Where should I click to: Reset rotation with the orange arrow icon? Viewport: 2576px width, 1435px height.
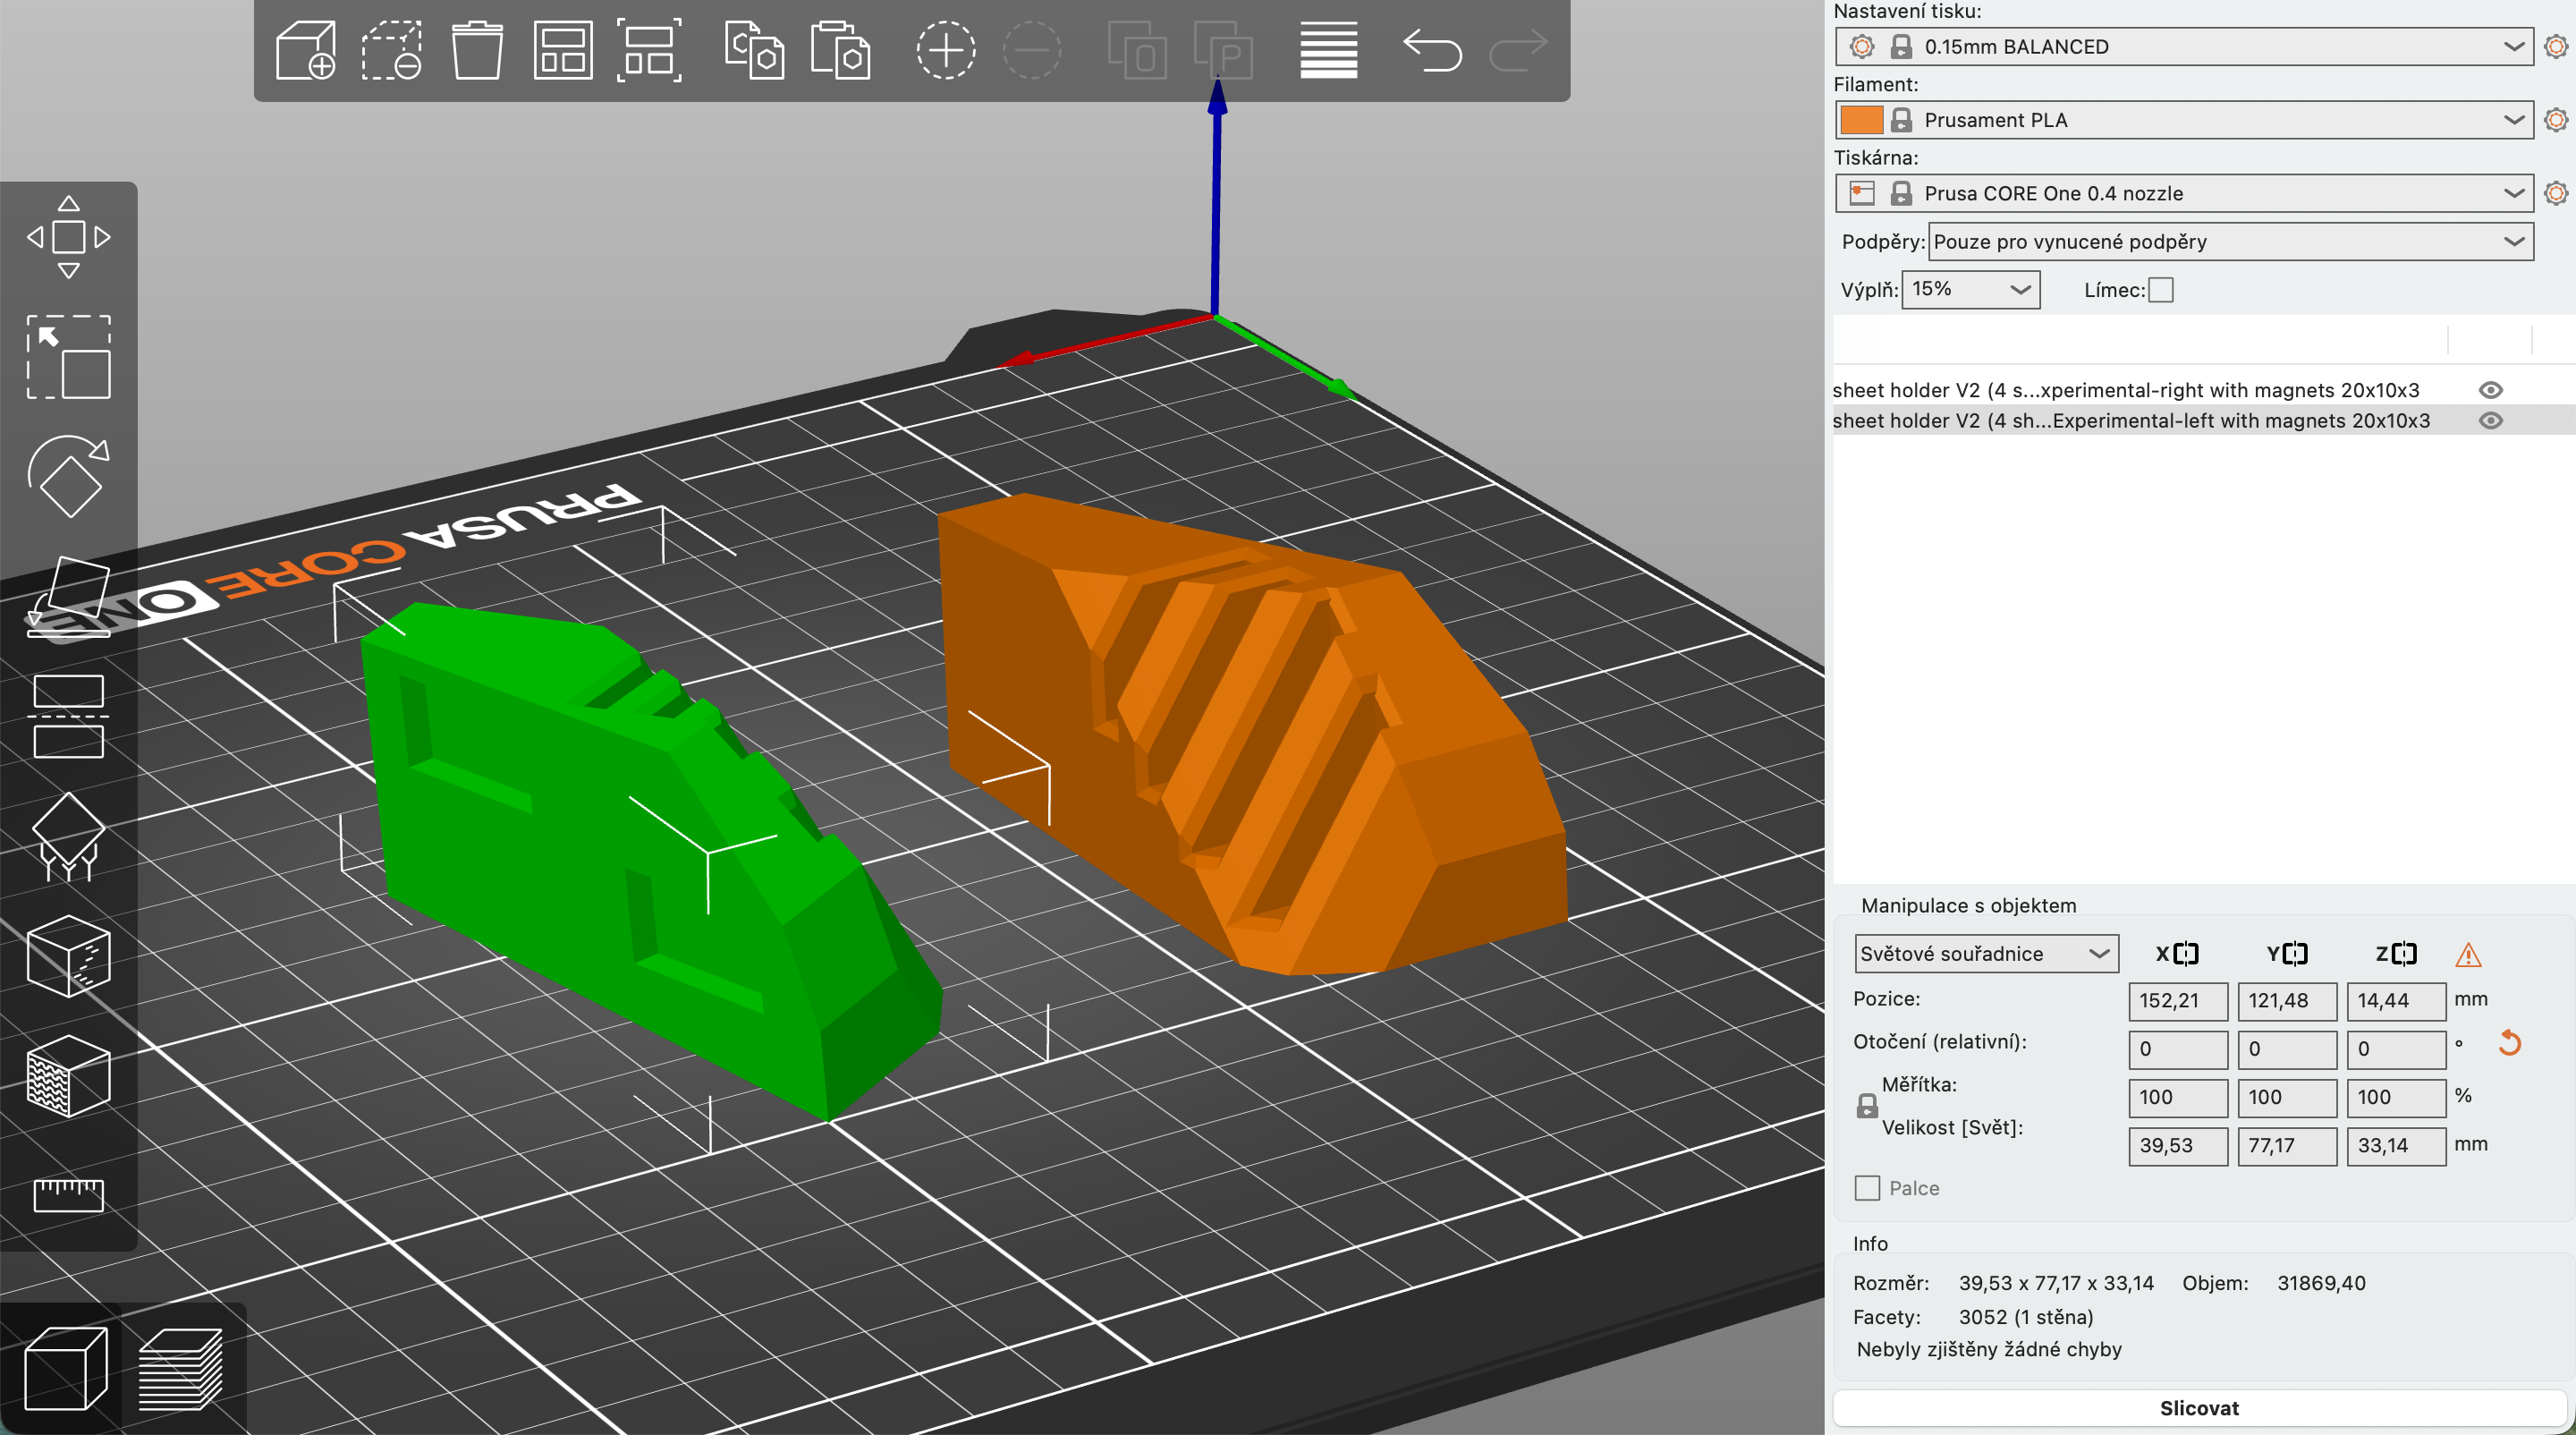pyautogui.click(x=2509, y=1043)
